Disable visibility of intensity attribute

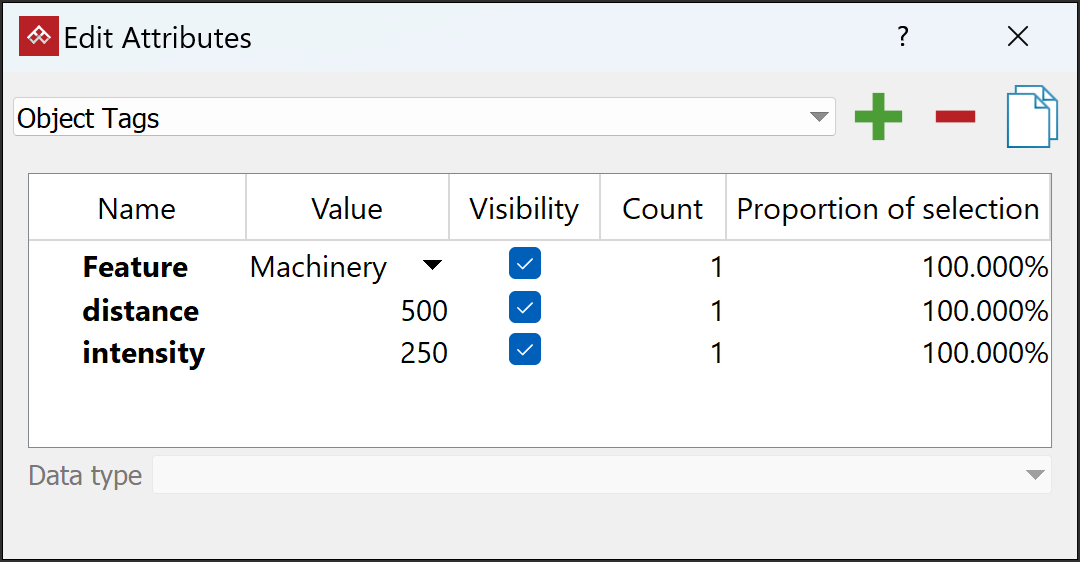coord(525,350)
